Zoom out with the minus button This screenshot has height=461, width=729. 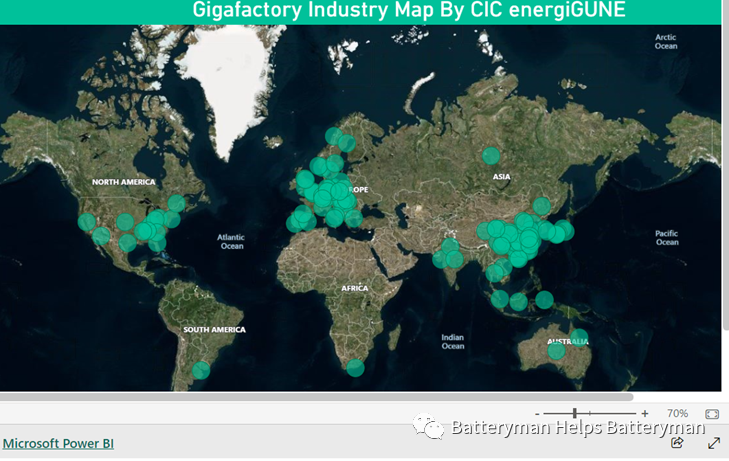pyautogui.click(x=537, y=414)
